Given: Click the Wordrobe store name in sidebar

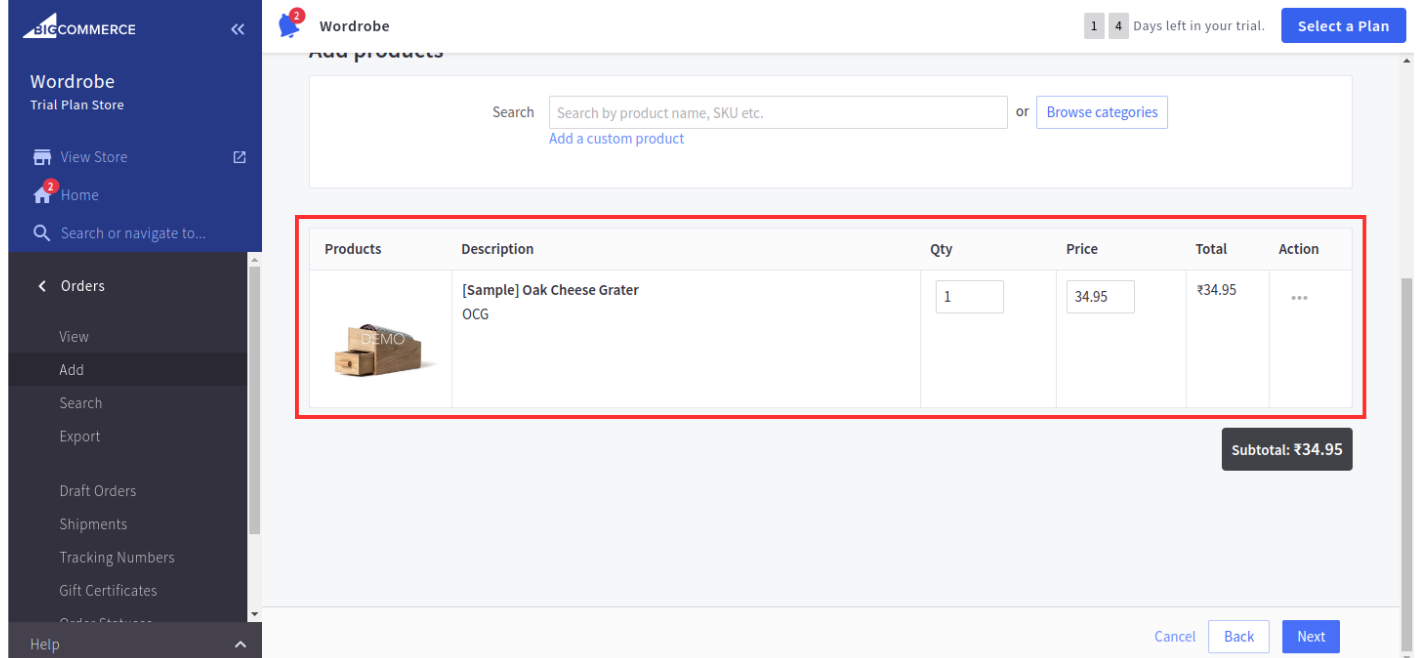Looking at the screenshot, I should pos(72,82).
